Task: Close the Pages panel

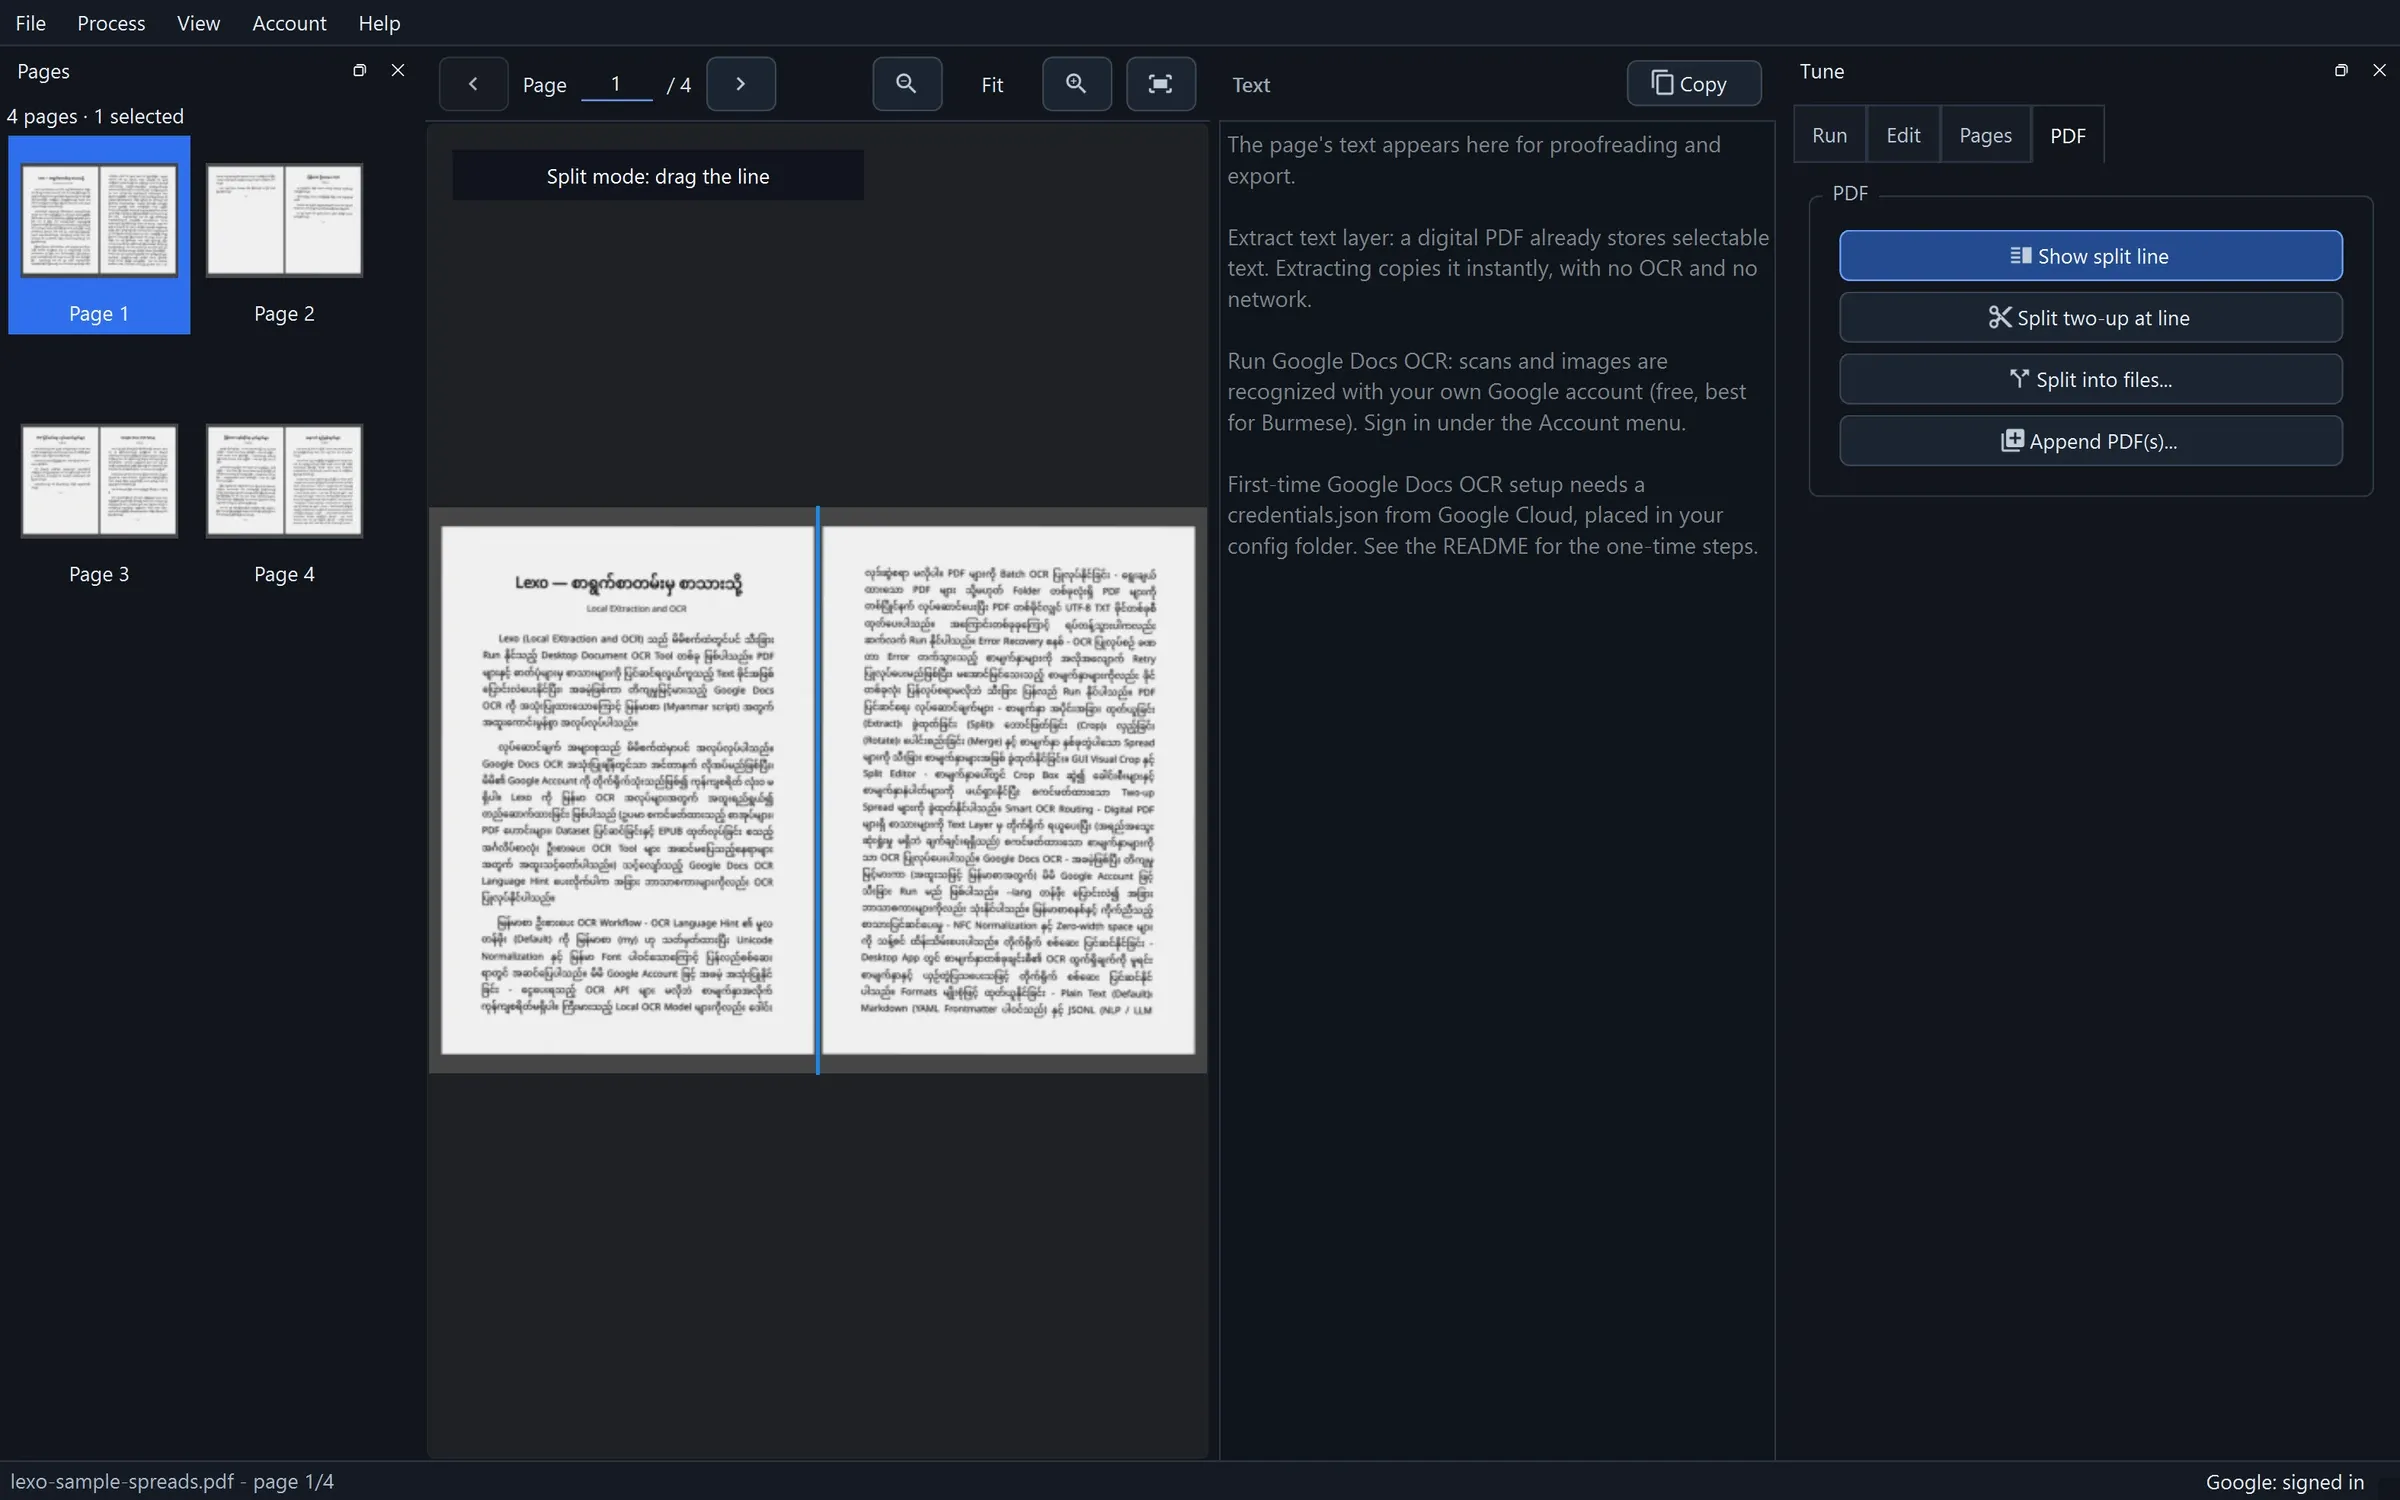Action: [398, 70]
